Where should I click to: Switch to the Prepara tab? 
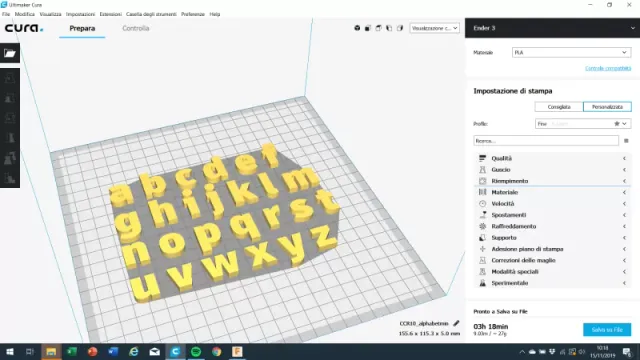click(x=82, y=29)
